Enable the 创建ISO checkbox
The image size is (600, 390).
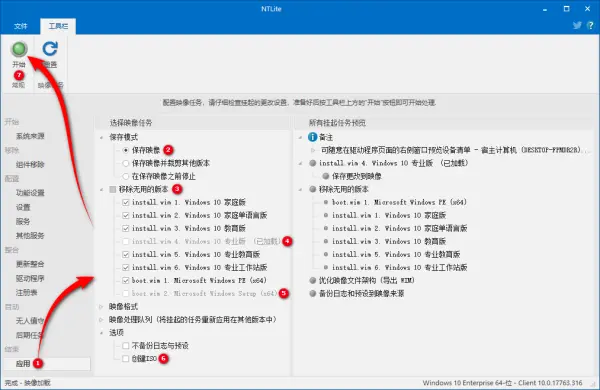(126, 359)
